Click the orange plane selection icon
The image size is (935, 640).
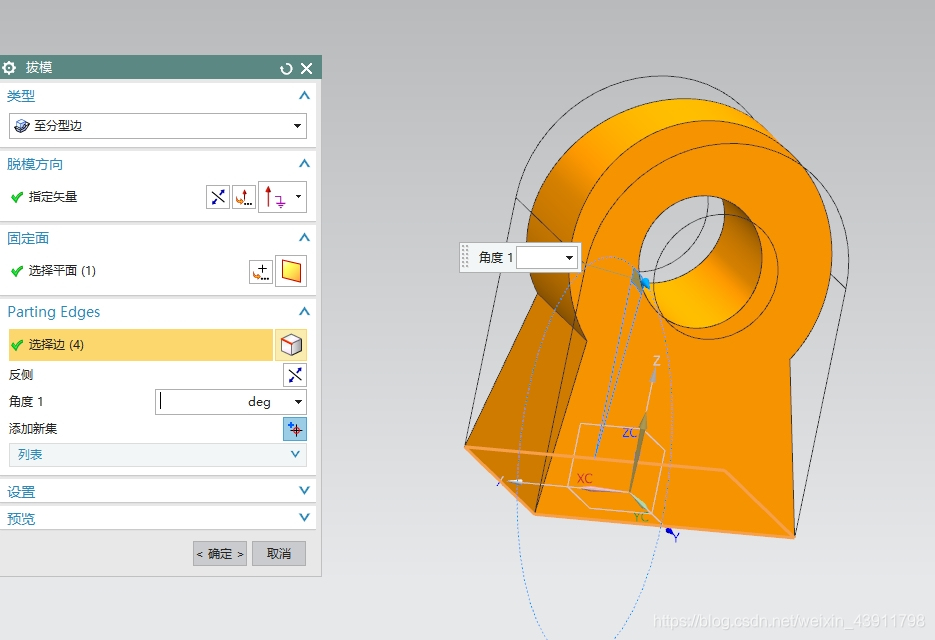click(x=291, y=271)
